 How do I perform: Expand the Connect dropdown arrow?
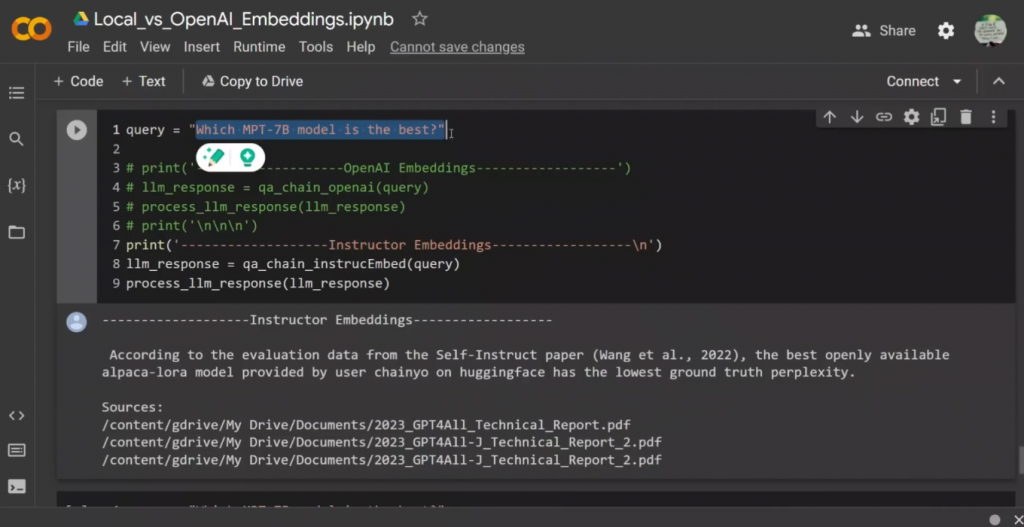click(957, 81)
